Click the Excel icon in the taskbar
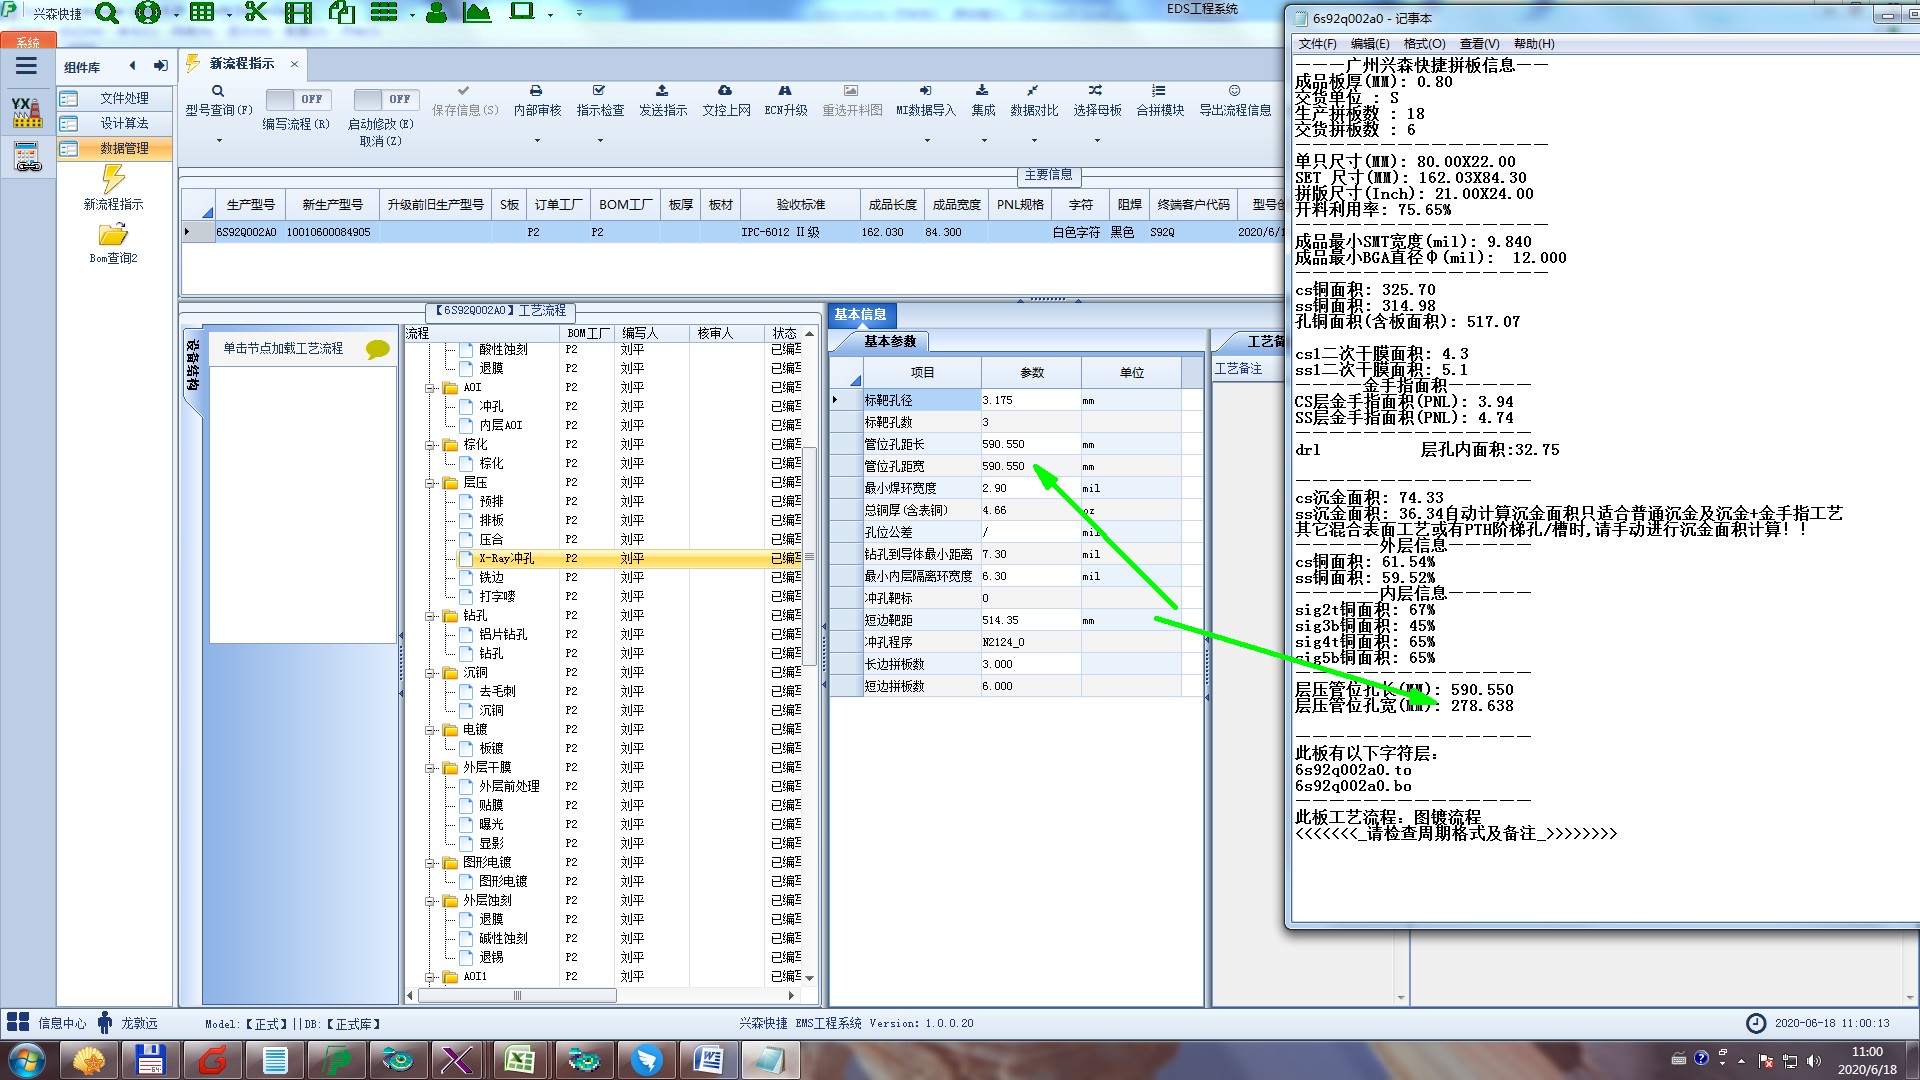This screenshot has width=1920, height=1080. click(519, 1060)
